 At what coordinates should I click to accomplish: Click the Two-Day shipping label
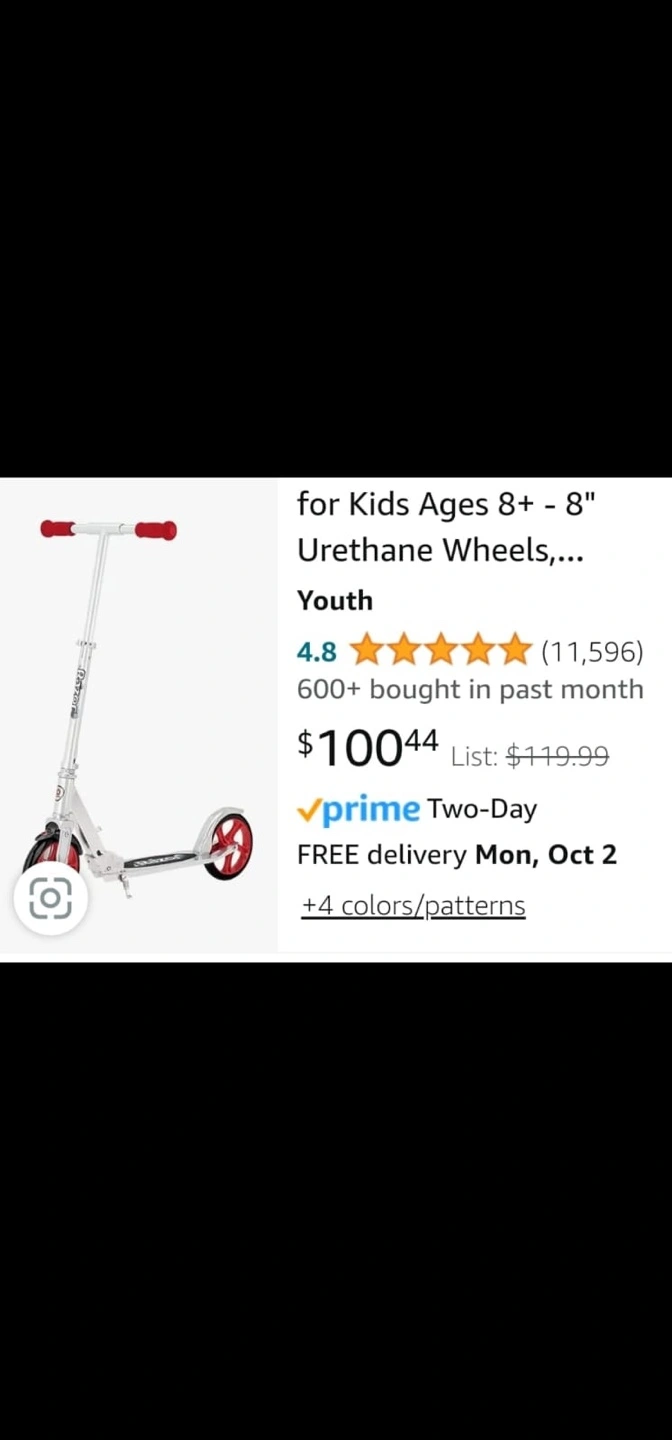pos(482,809)
